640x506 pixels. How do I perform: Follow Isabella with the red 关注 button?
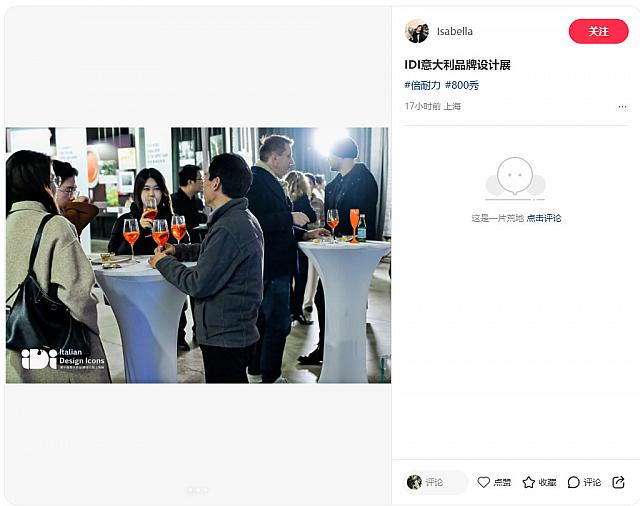point(598,31)
